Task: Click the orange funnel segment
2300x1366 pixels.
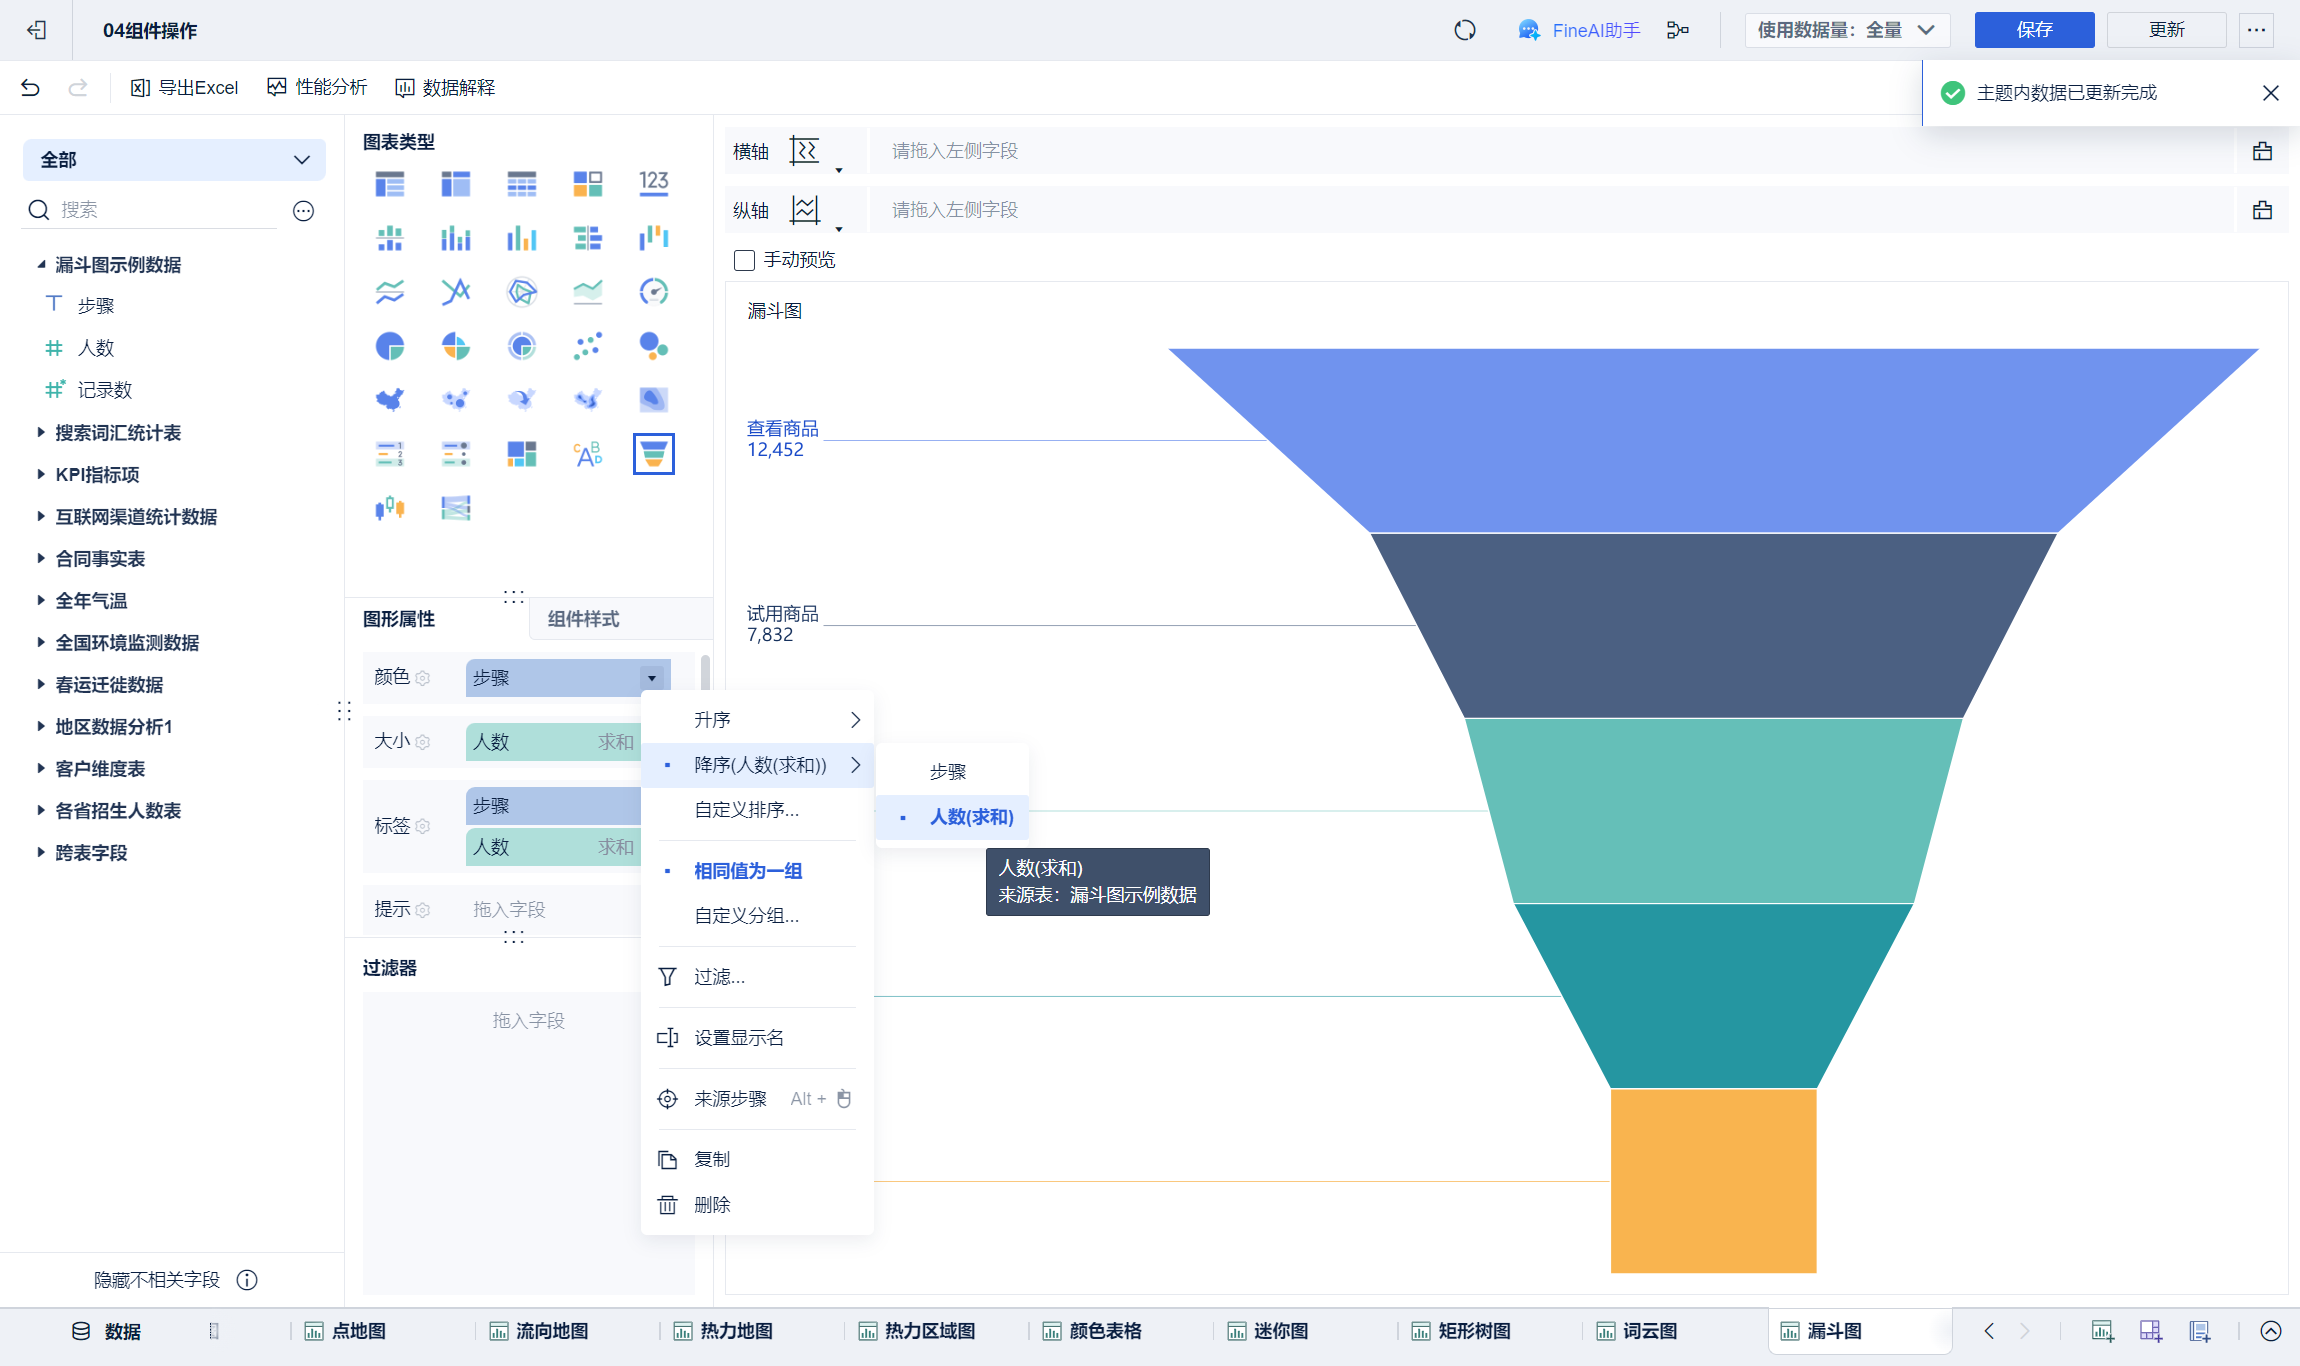Action: (x=1713, y=1180)
